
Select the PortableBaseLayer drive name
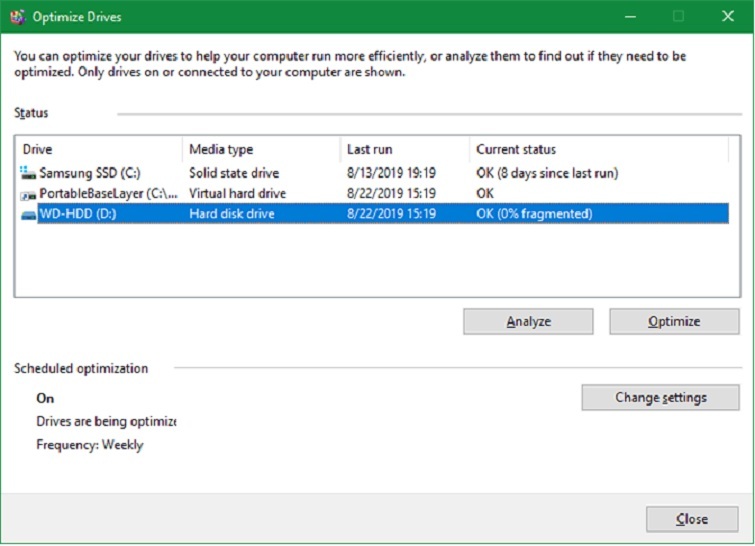[108, 193]
